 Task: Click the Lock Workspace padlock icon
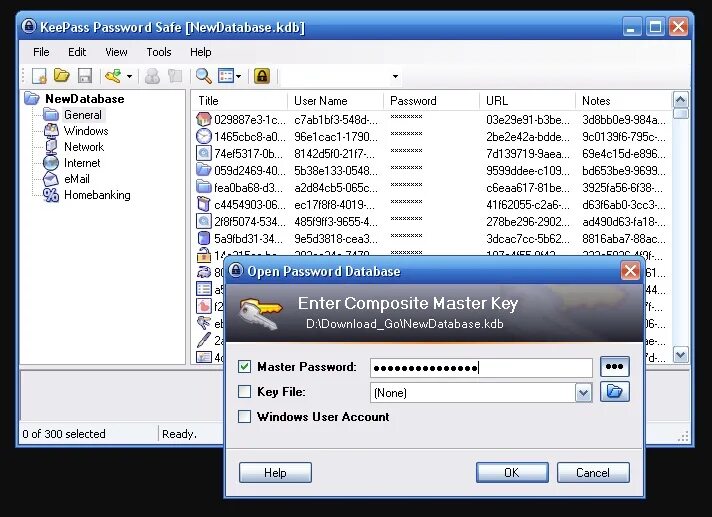pyautogui.click(x=262, y=76)
